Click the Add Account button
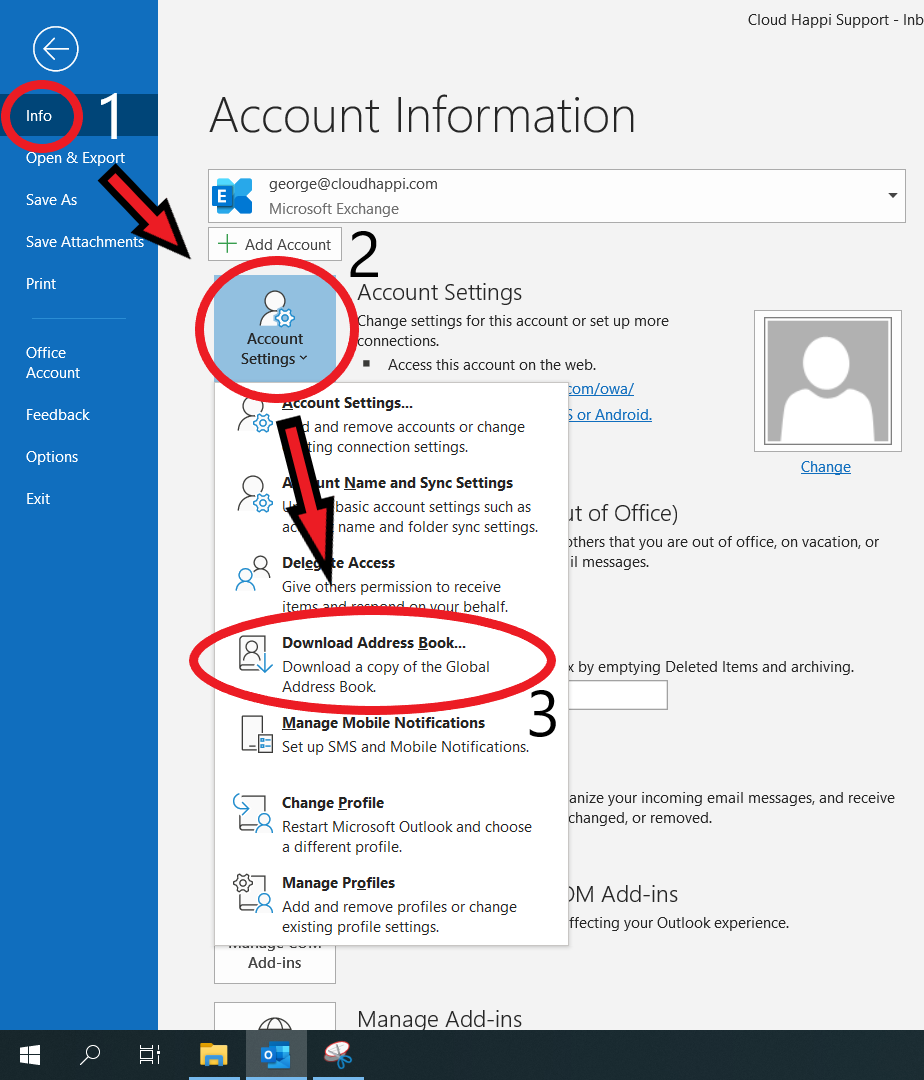The height and width of the screenshot is (1080, 924). 275,245
